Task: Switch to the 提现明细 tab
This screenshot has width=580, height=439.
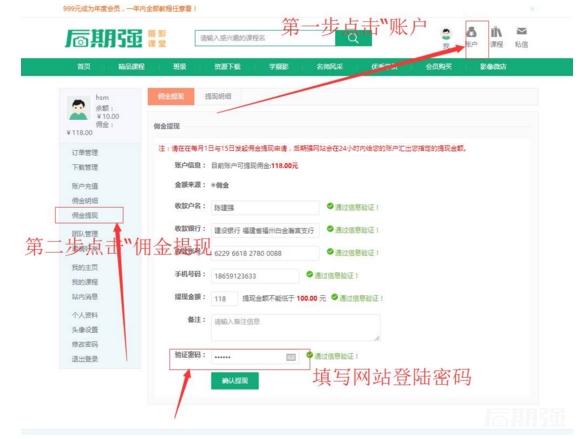Action: click(218, 97)
